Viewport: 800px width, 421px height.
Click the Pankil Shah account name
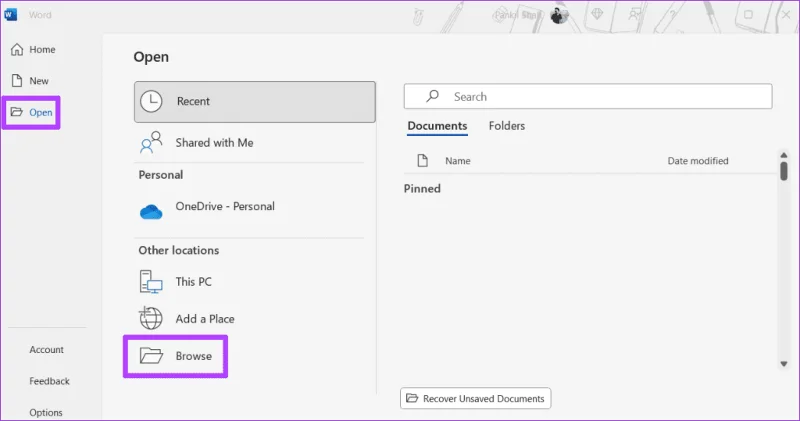point(516,15)
